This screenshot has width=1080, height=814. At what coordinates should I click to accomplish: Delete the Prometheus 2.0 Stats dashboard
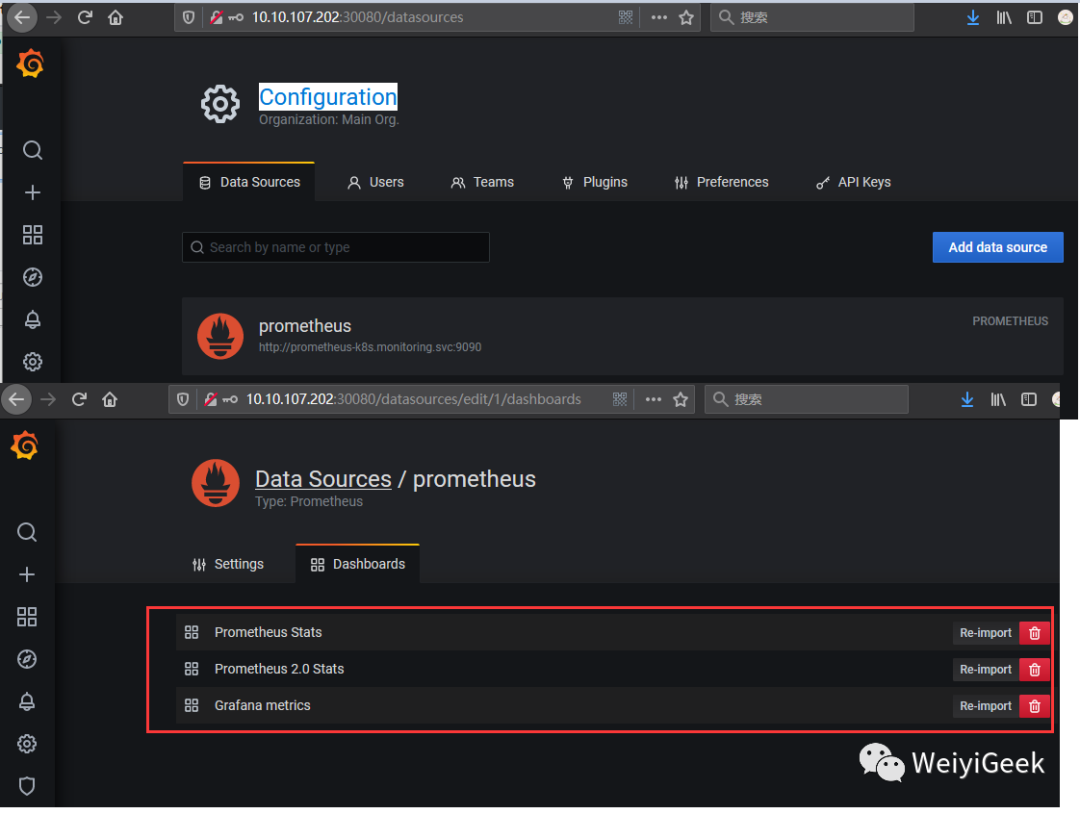pos(1035,669)
